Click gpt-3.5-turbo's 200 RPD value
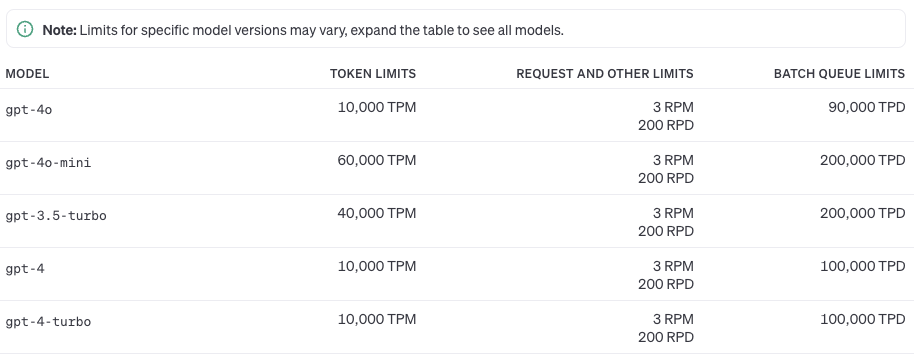922x361 pixels. tap(666, 231)
